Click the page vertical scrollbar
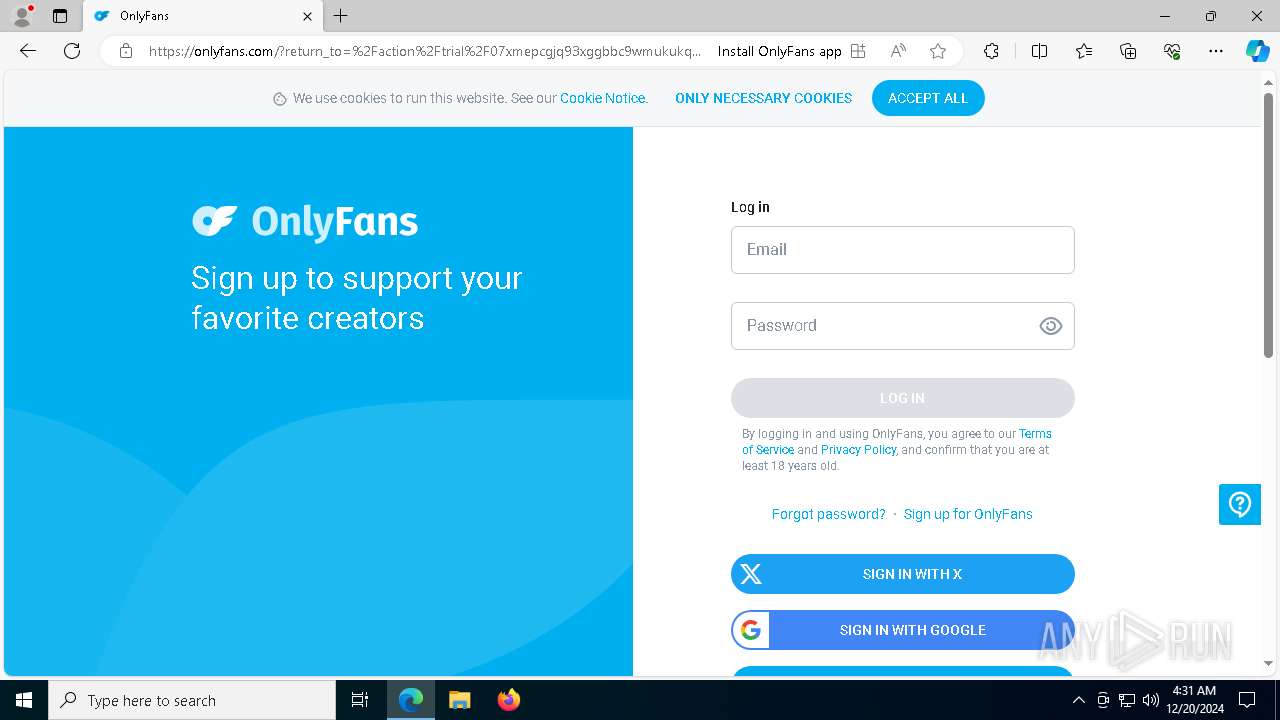This screenshot has height=720, width=1280. (1268, 225)
